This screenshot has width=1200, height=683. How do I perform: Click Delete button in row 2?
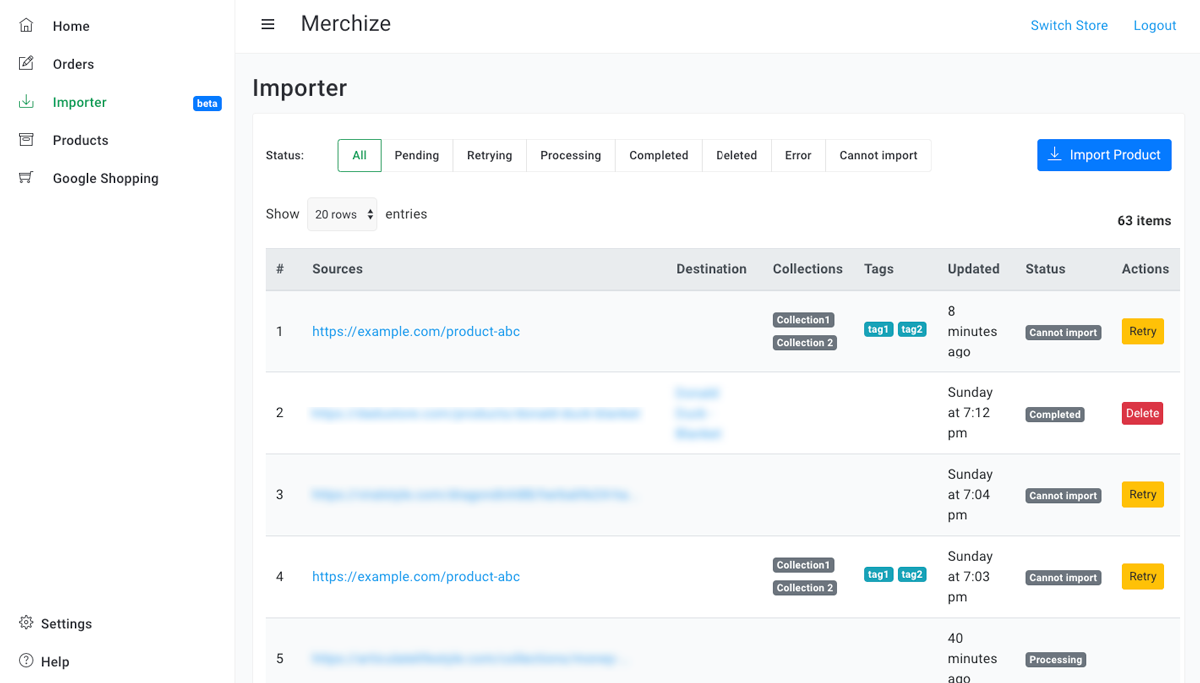tap(1143, 413)
